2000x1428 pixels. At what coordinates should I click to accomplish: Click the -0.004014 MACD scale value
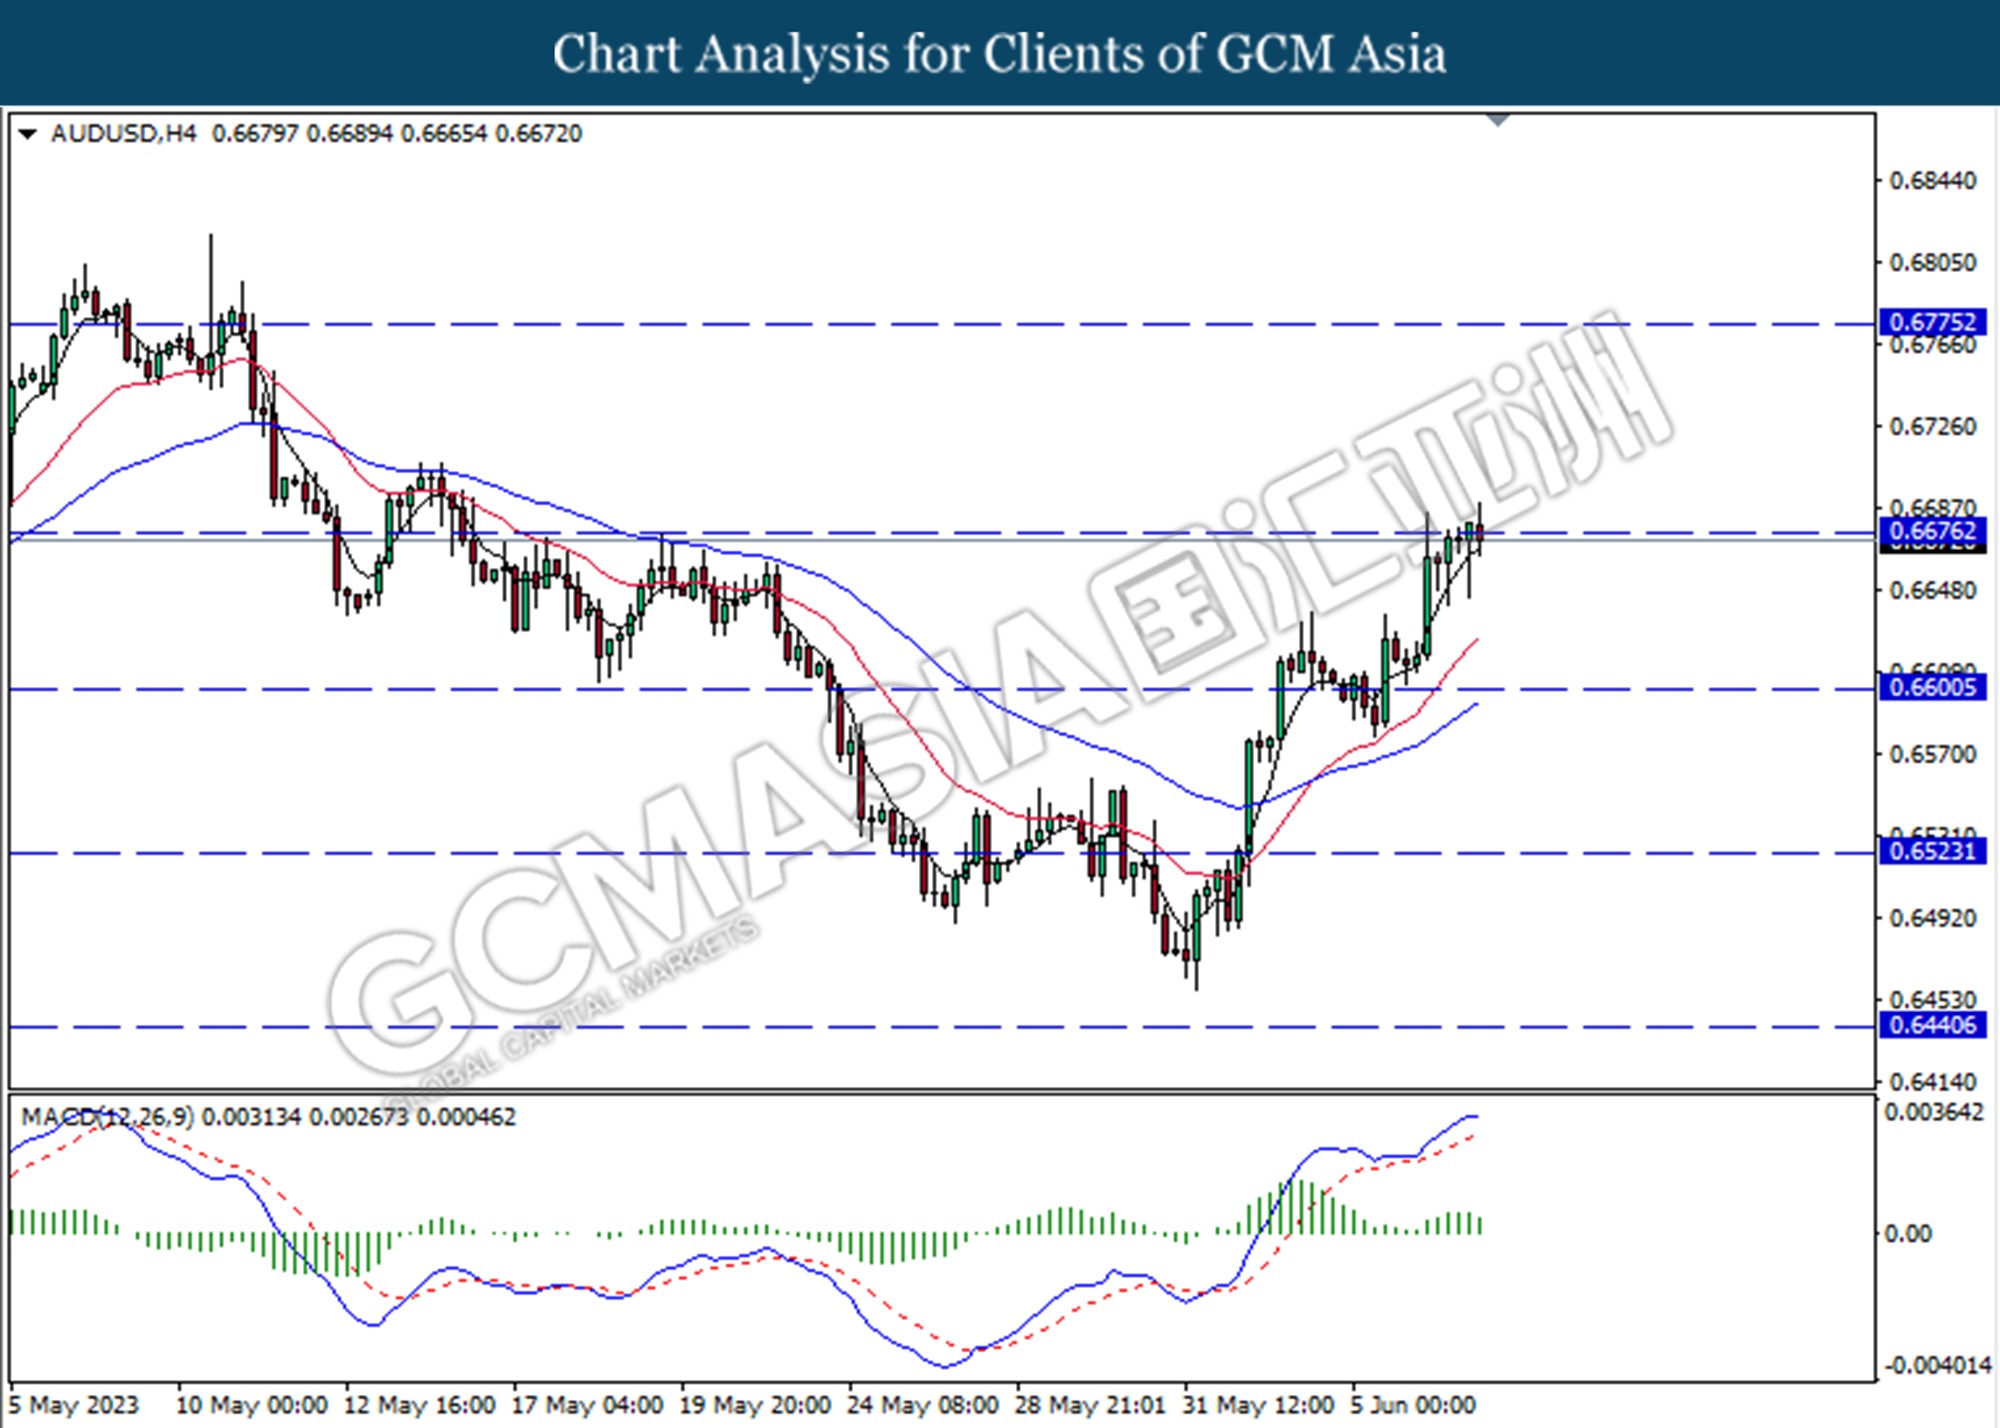click(1936, 1366)
